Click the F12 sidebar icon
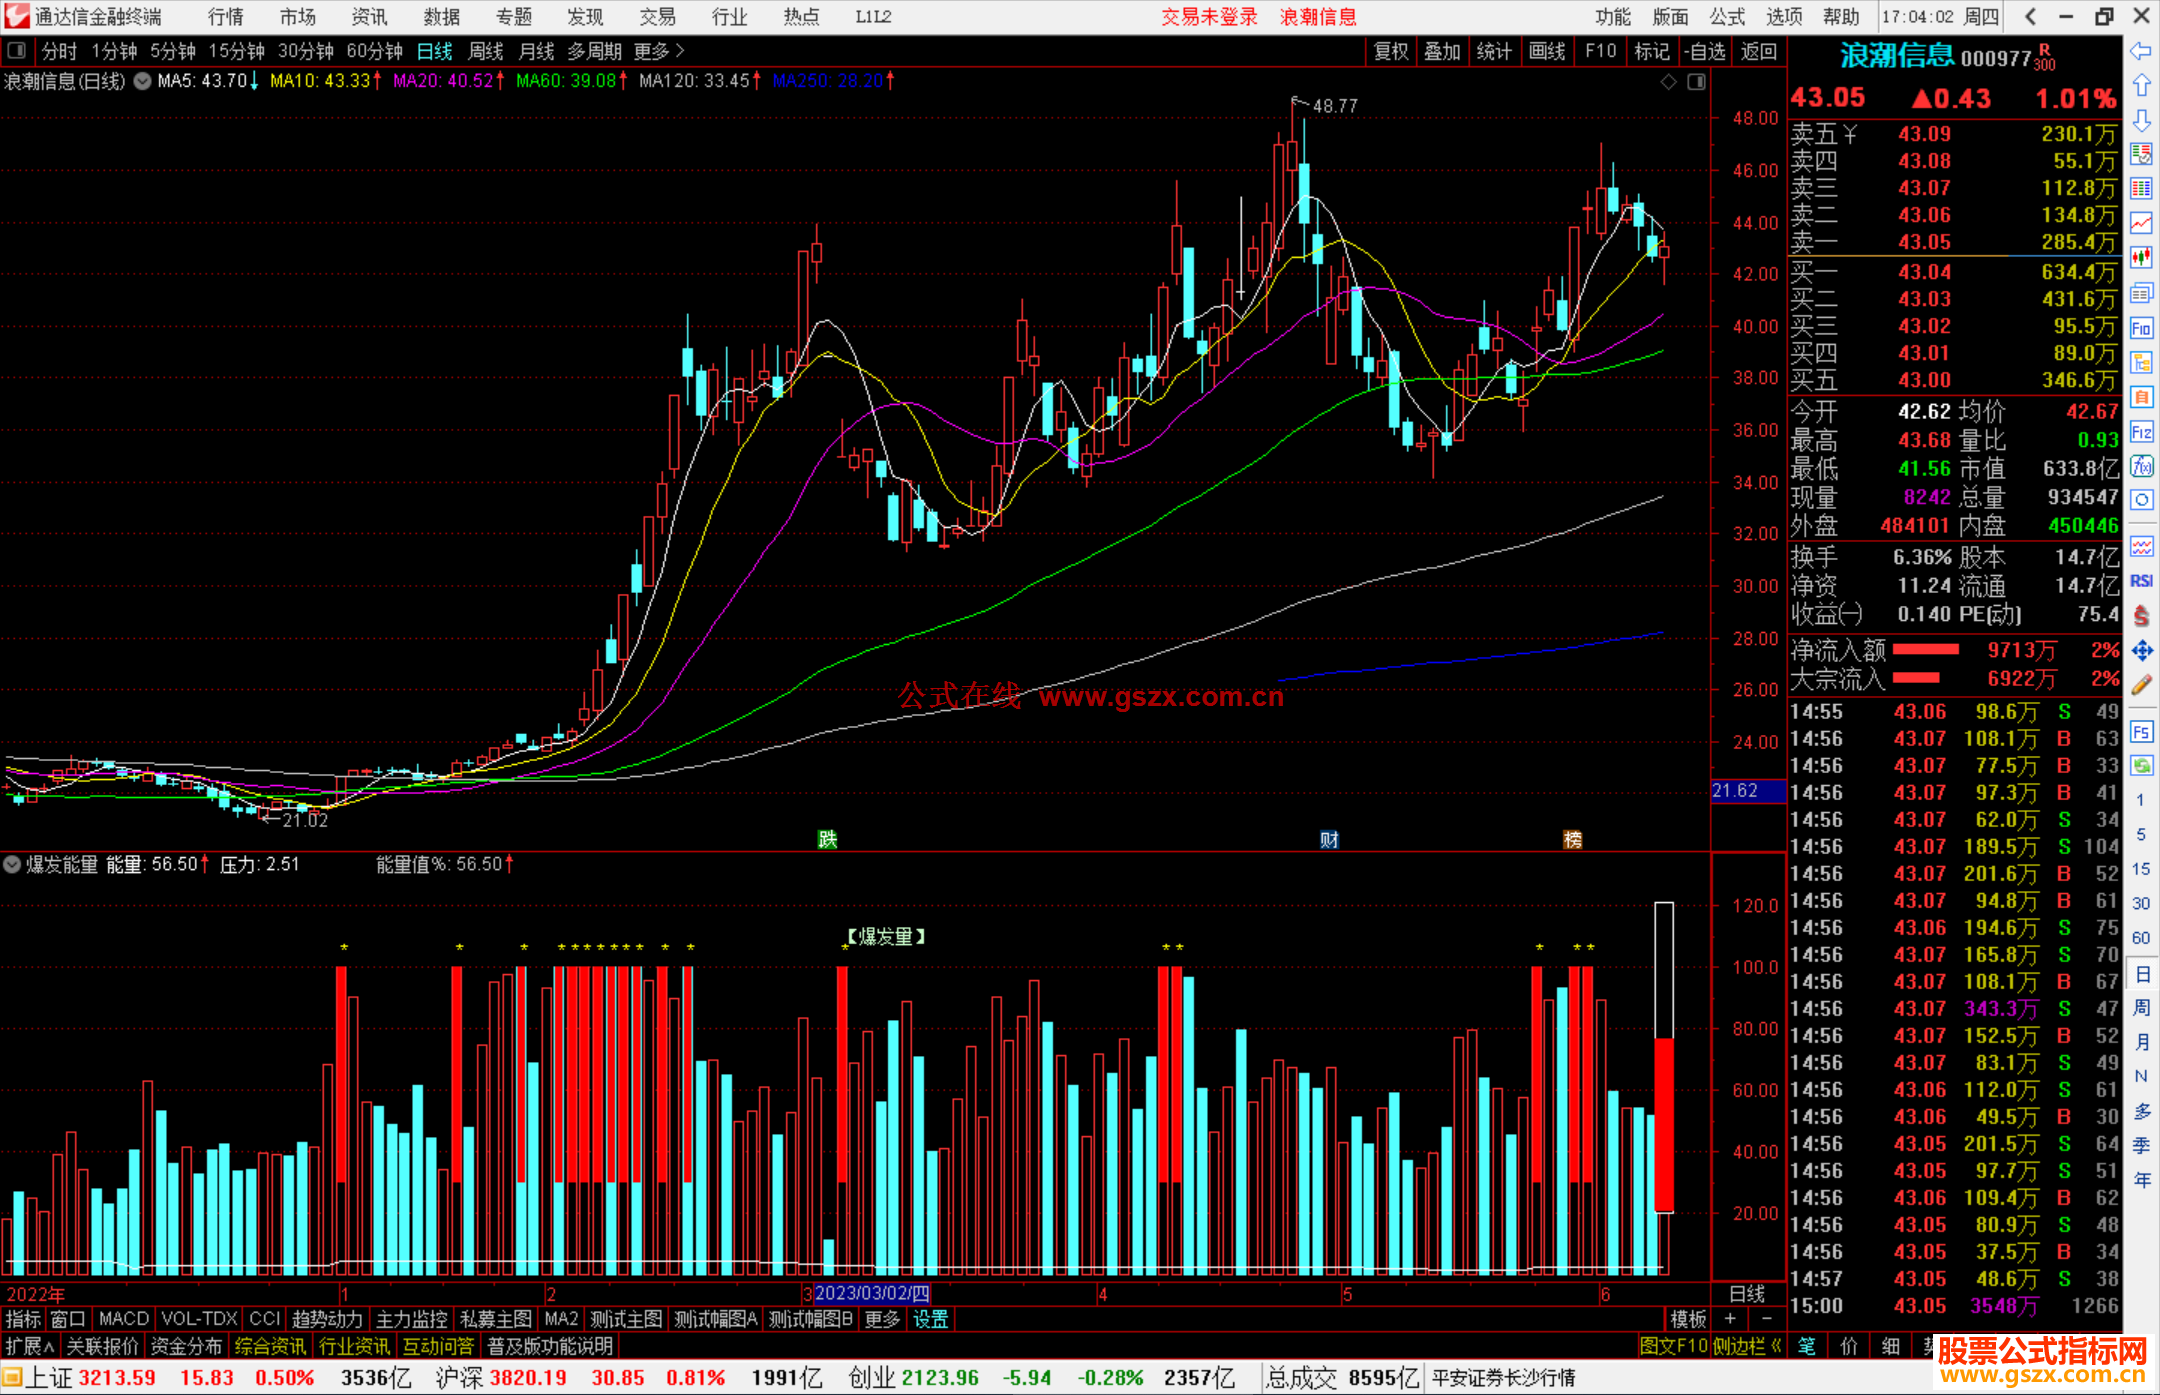This screenshot has height=1395, width=2160. click(x=2141, y=432)
